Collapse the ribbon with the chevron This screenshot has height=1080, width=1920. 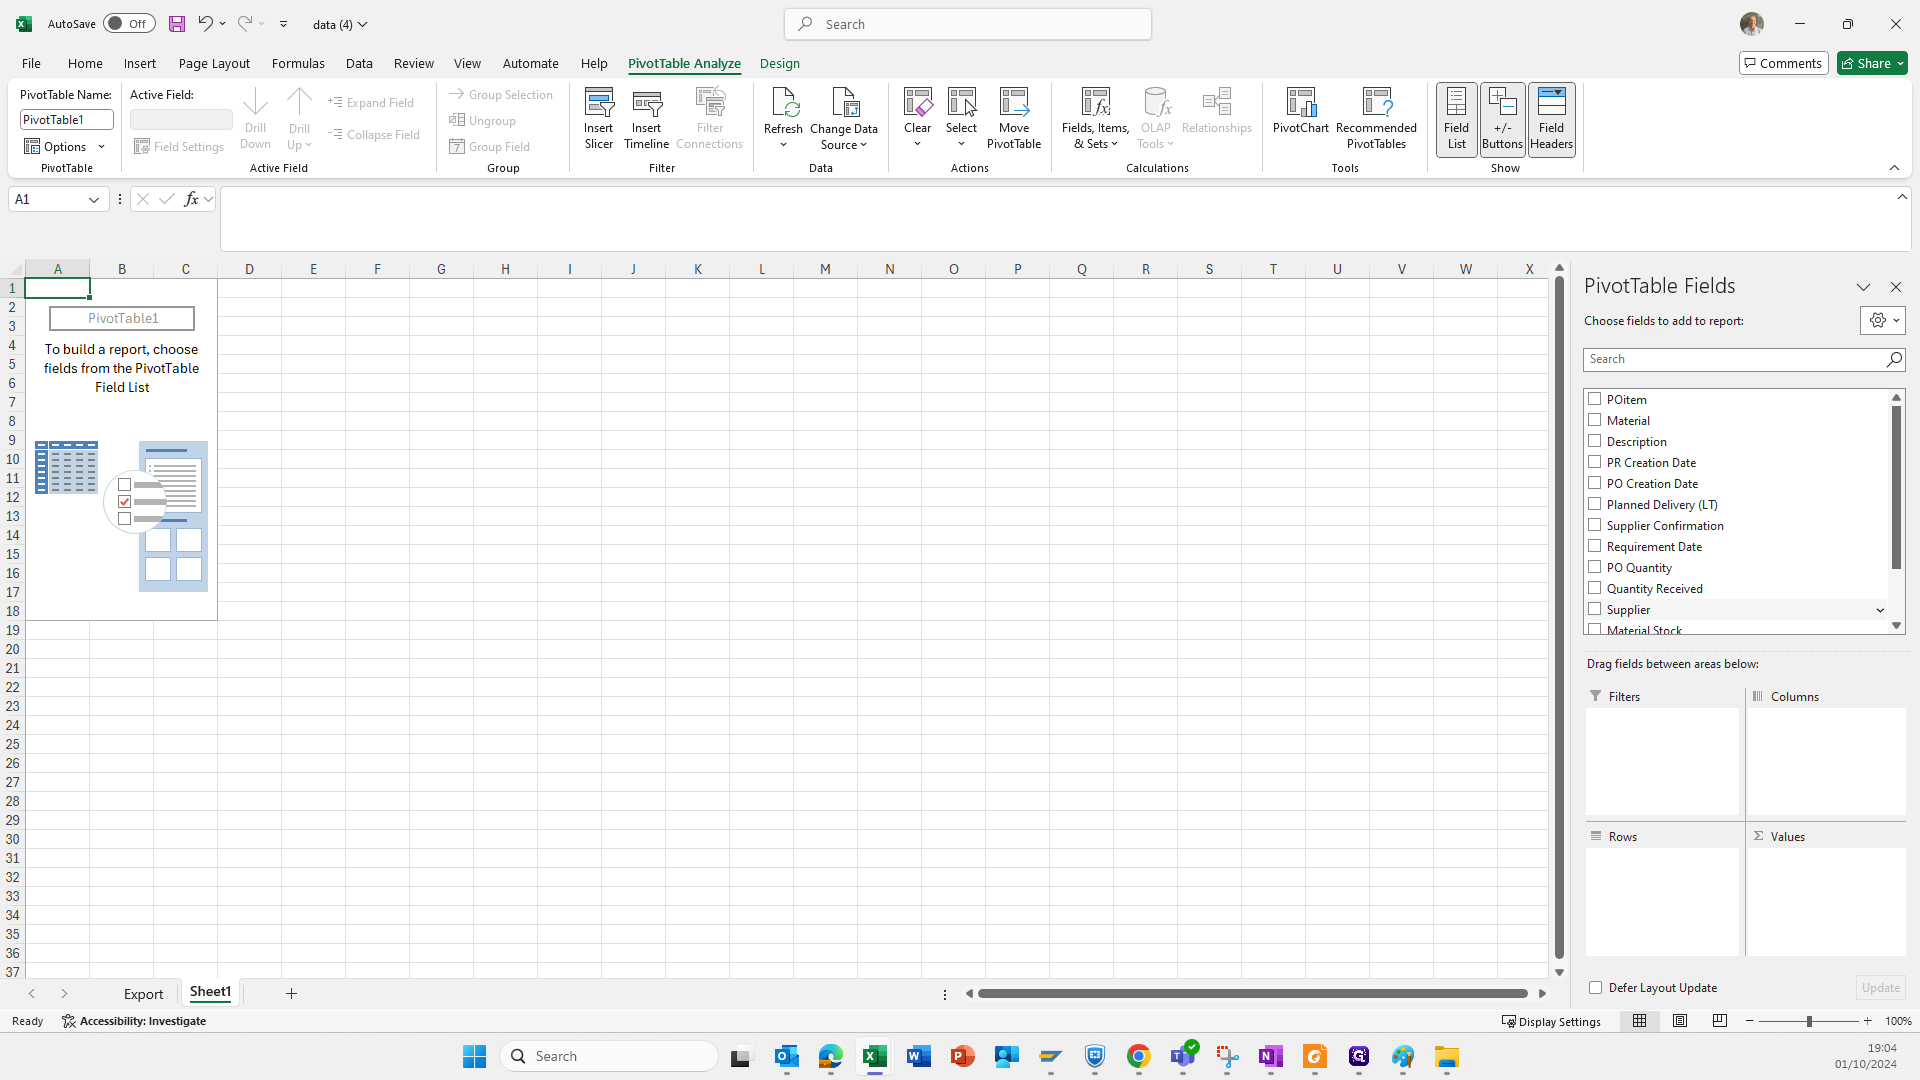pos(1894,168)
